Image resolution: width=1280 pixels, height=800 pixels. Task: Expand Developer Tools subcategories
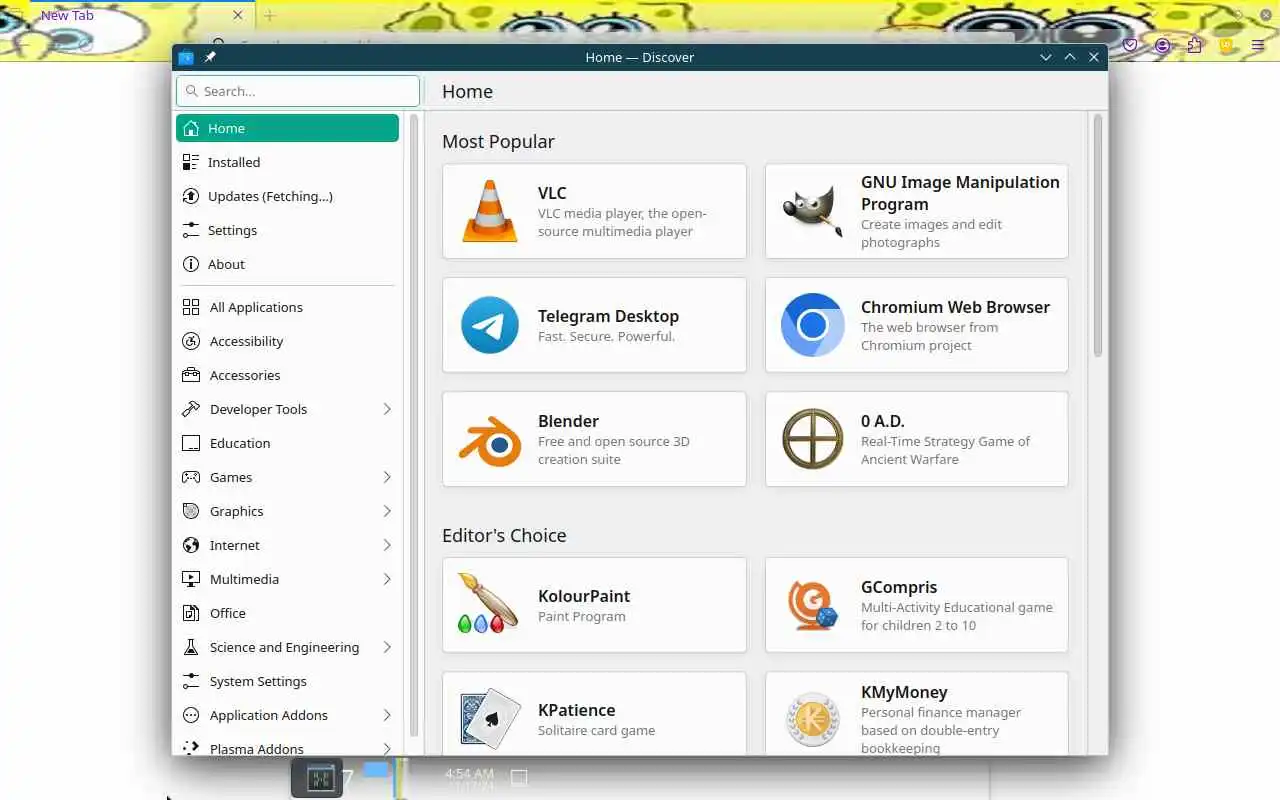pos(387,409)
